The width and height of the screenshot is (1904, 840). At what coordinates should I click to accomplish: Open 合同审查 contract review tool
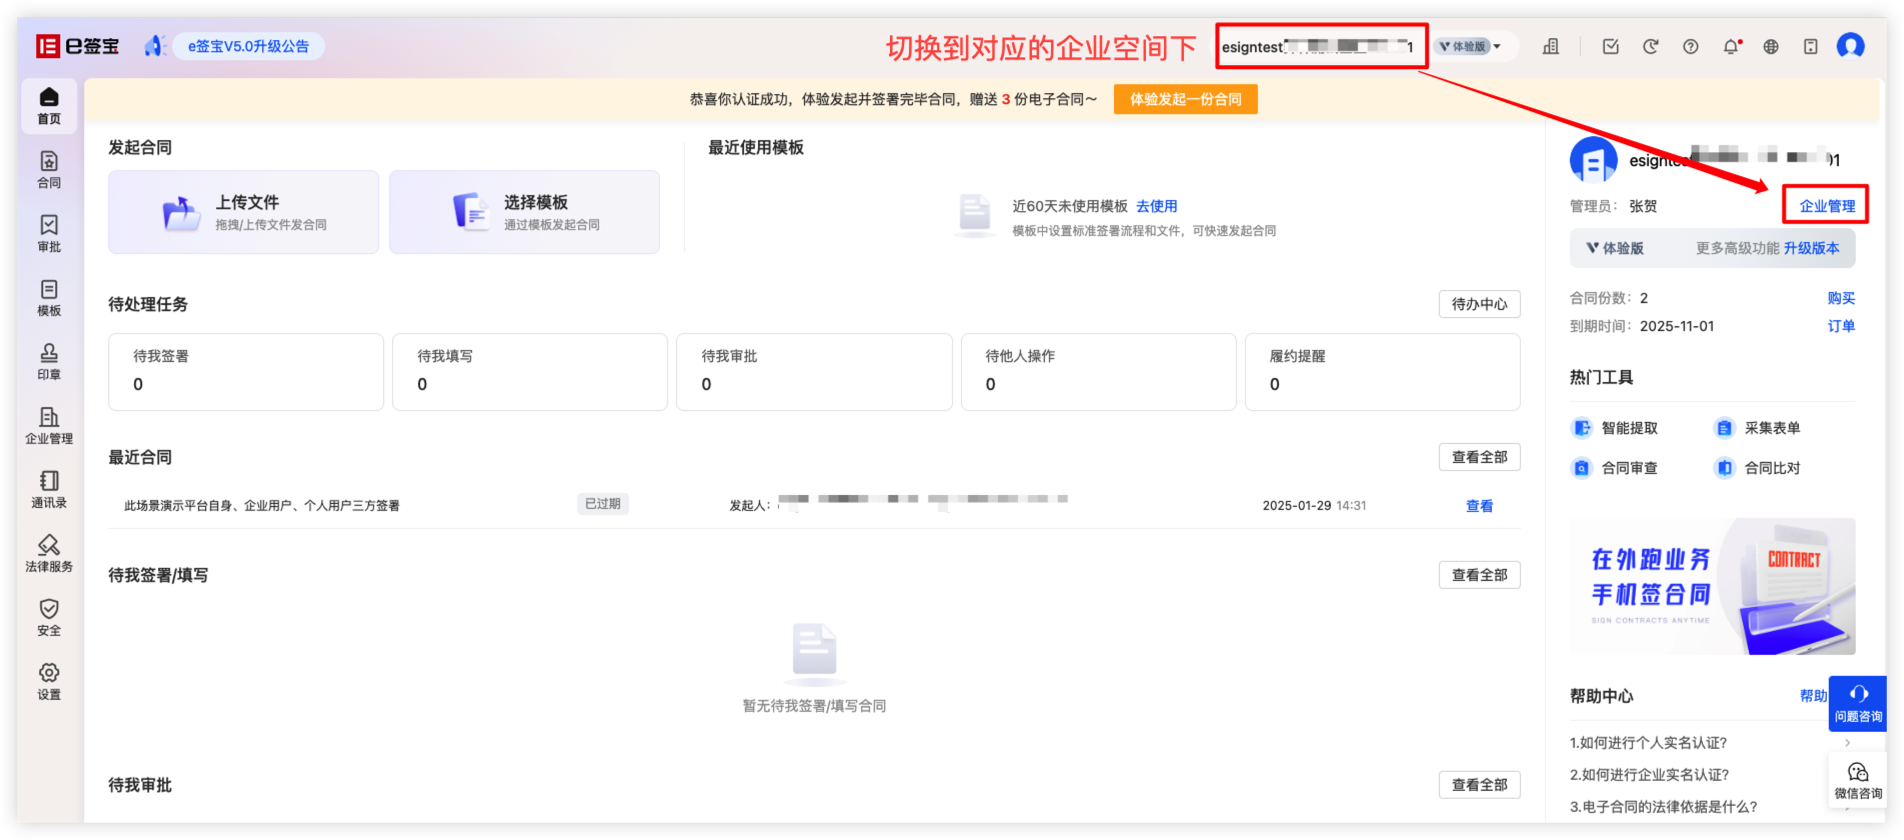click(x=1615, y=468)
